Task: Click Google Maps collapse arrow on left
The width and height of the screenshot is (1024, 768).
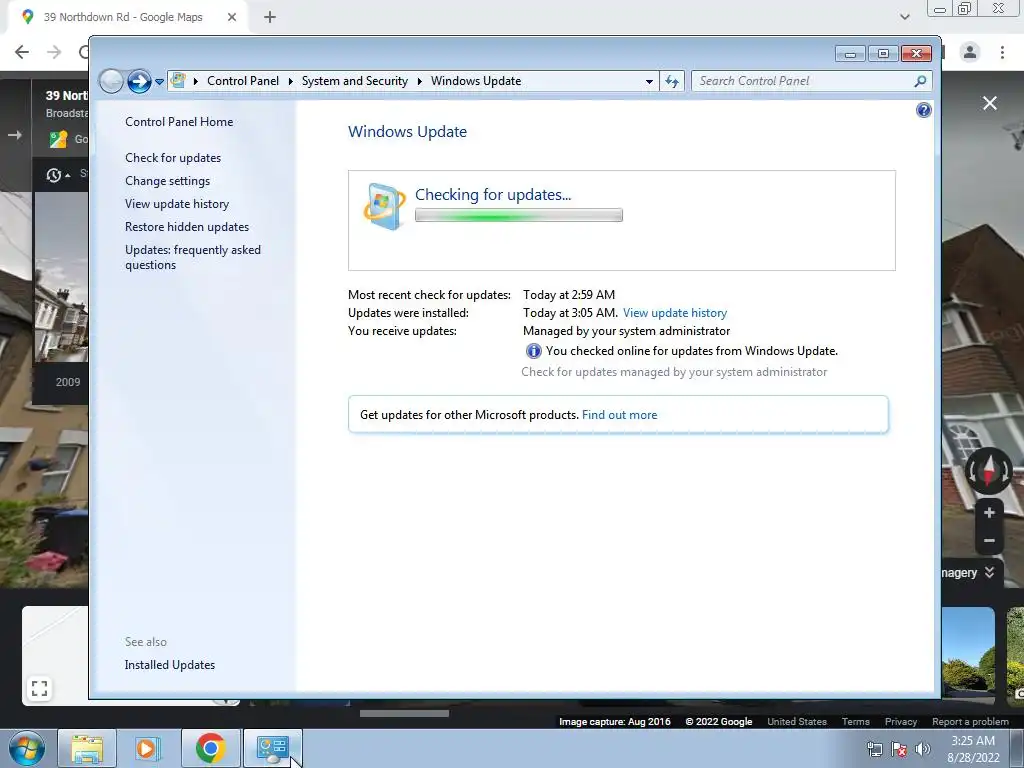Action: (14, 135)
